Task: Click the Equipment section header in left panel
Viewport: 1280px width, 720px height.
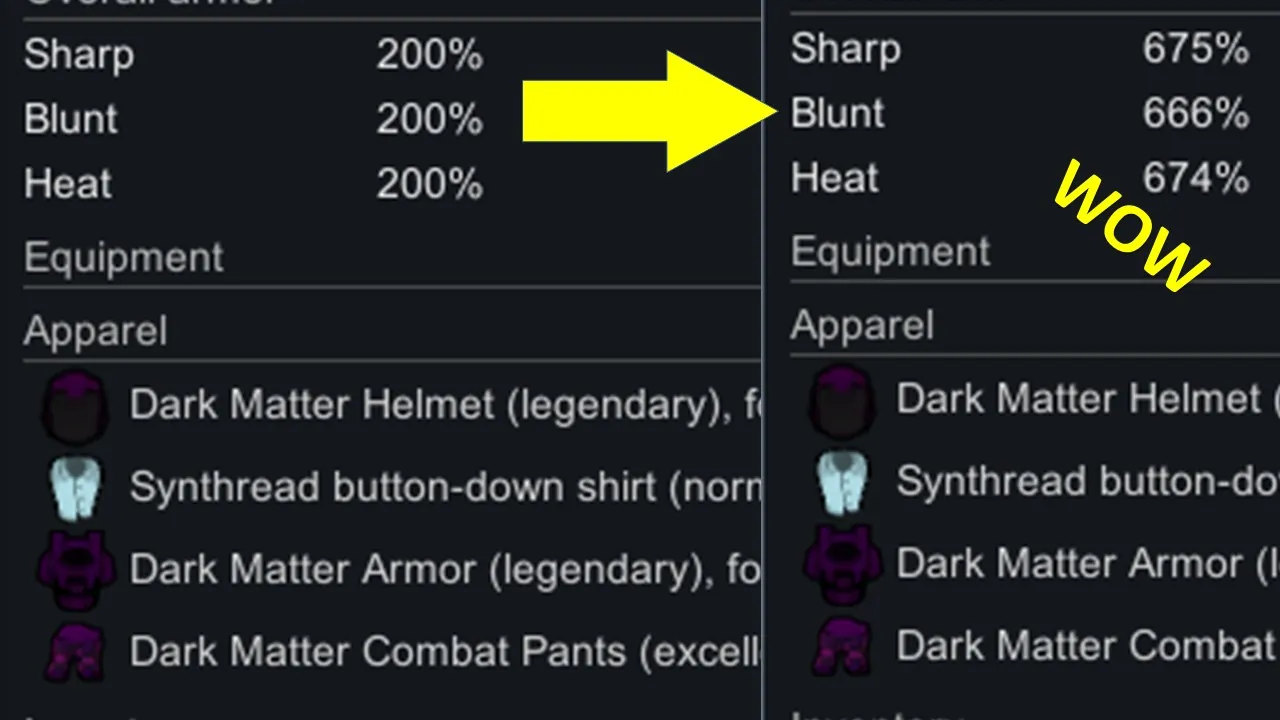Action: pyautogui.click(x=124, y=258)
